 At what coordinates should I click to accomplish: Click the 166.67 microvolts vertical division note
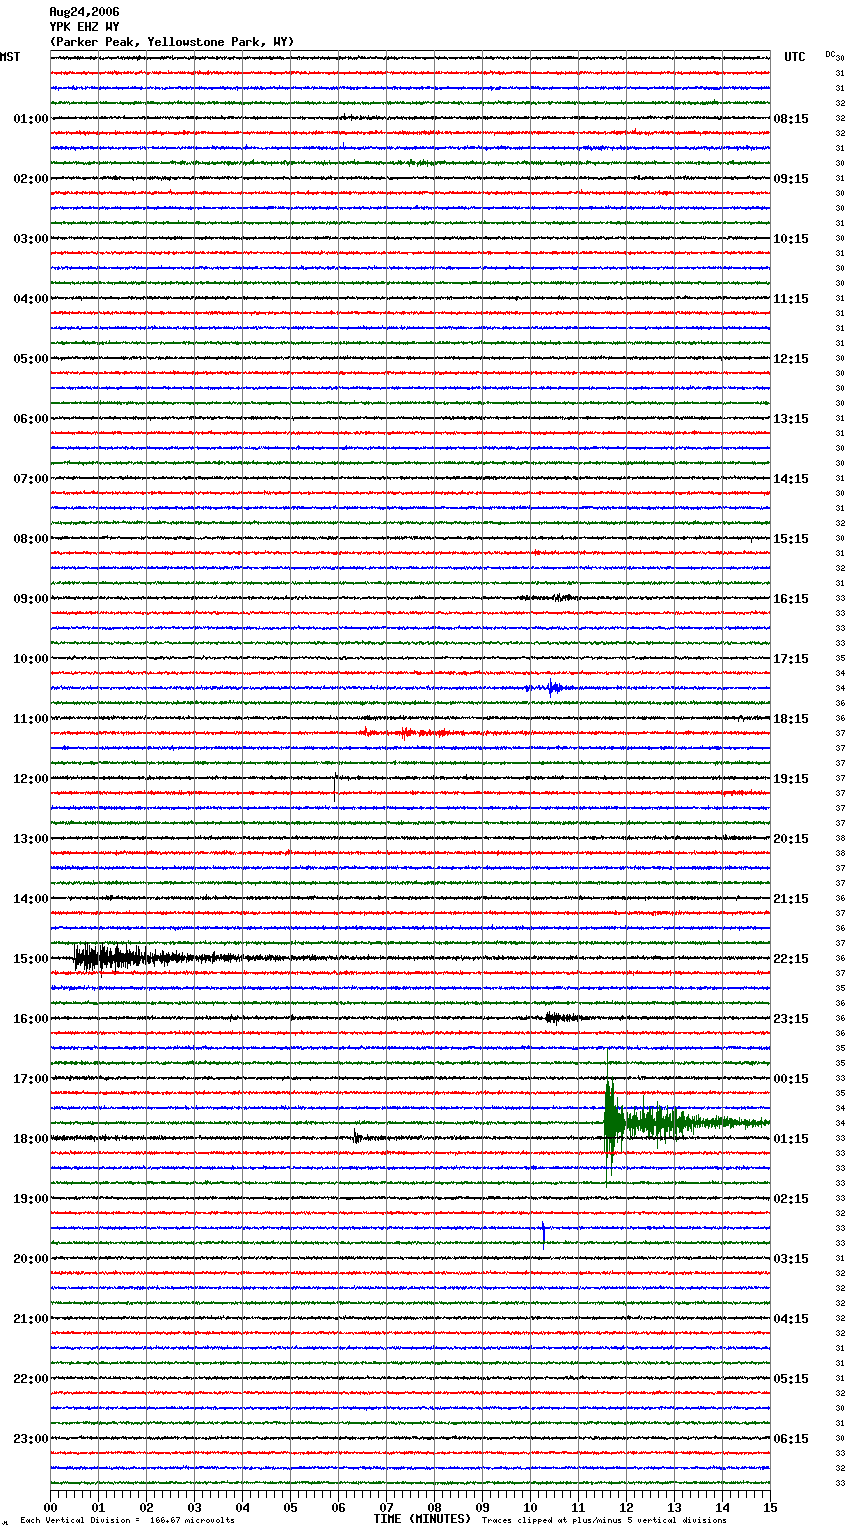(127, 1521)
